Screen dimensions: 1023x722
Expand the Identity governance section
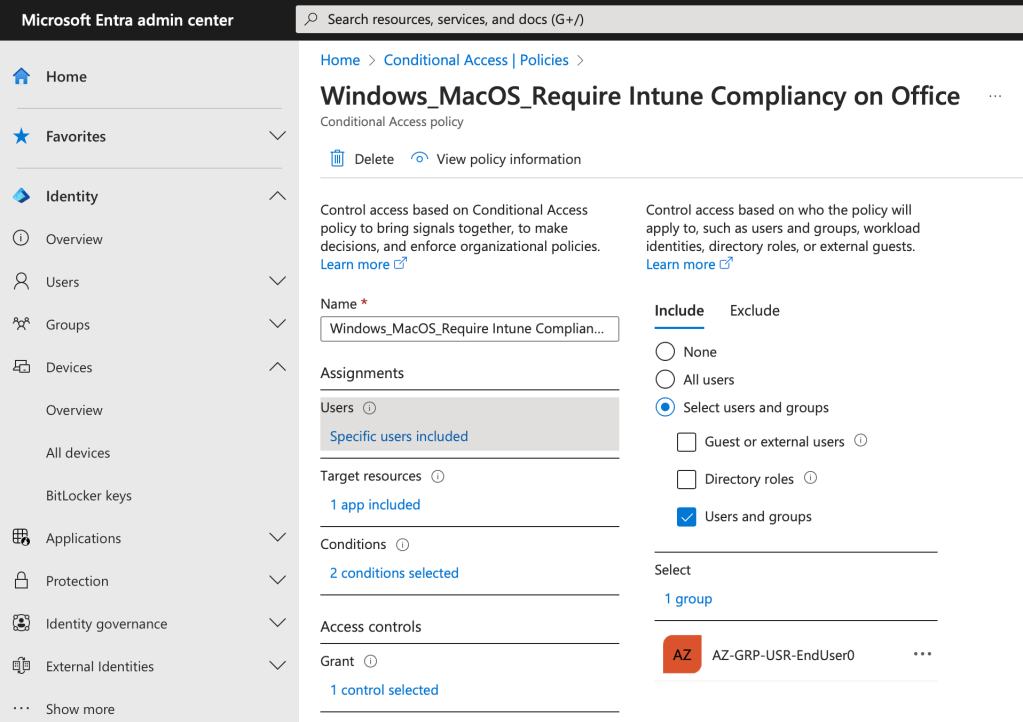tap(278, 623)
